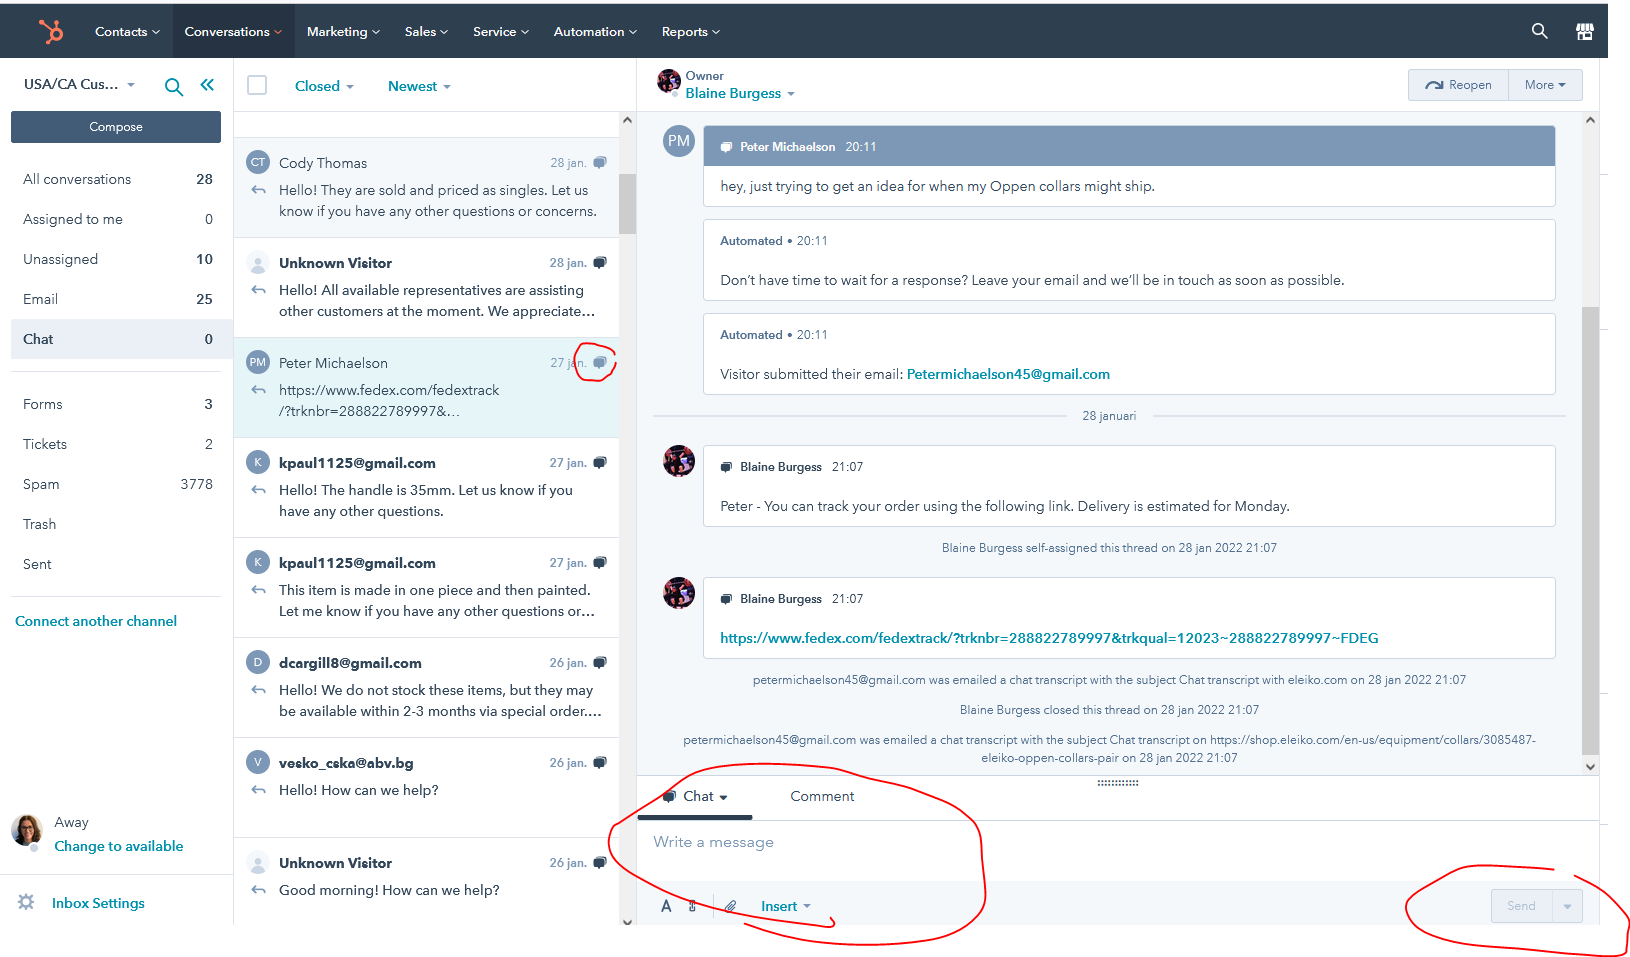Open the marketplace icon in top bar
Image resolution: width=1630 pixels, height=957 pixels.
coord(1584,31)
